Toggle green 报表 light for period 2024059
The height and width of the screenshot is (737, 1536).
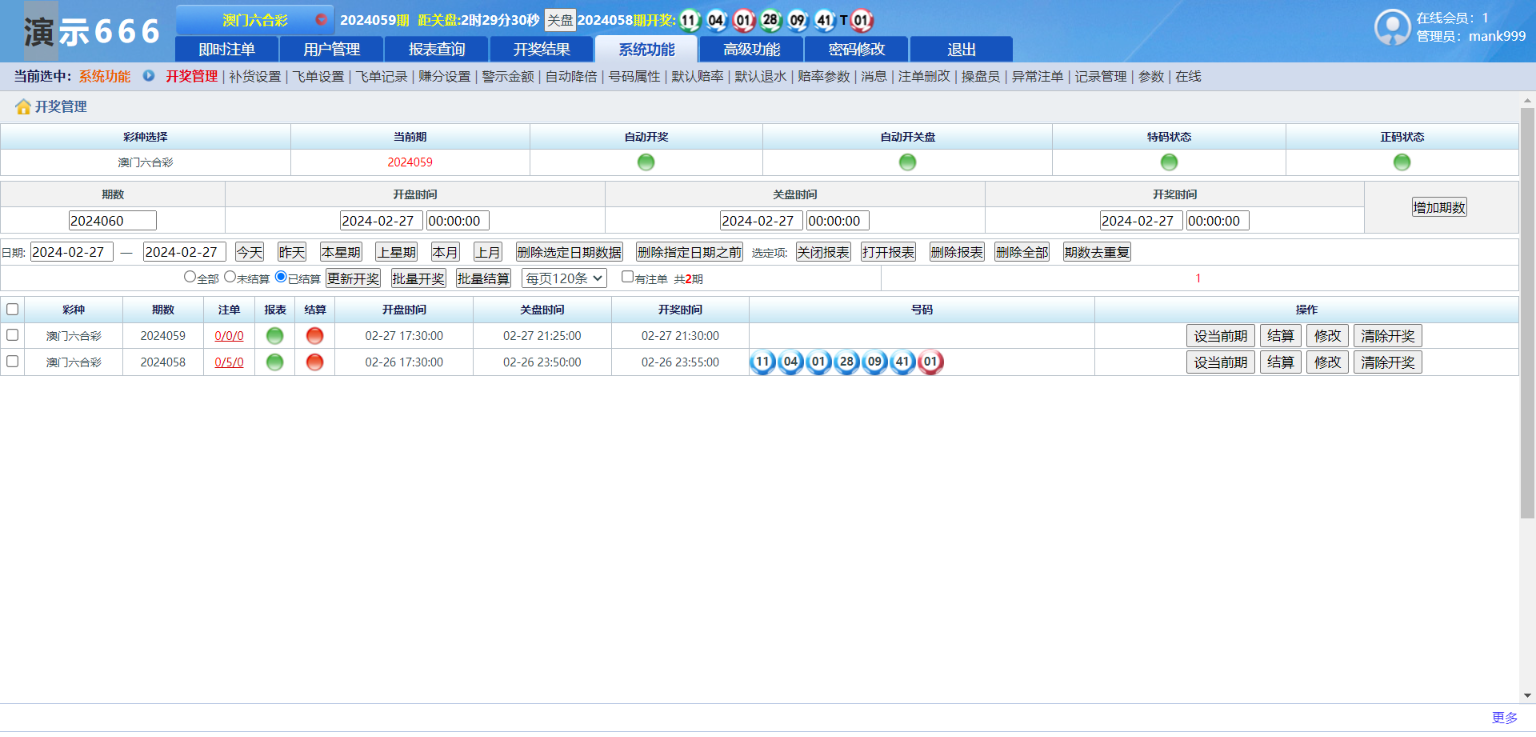pos(275,336)
